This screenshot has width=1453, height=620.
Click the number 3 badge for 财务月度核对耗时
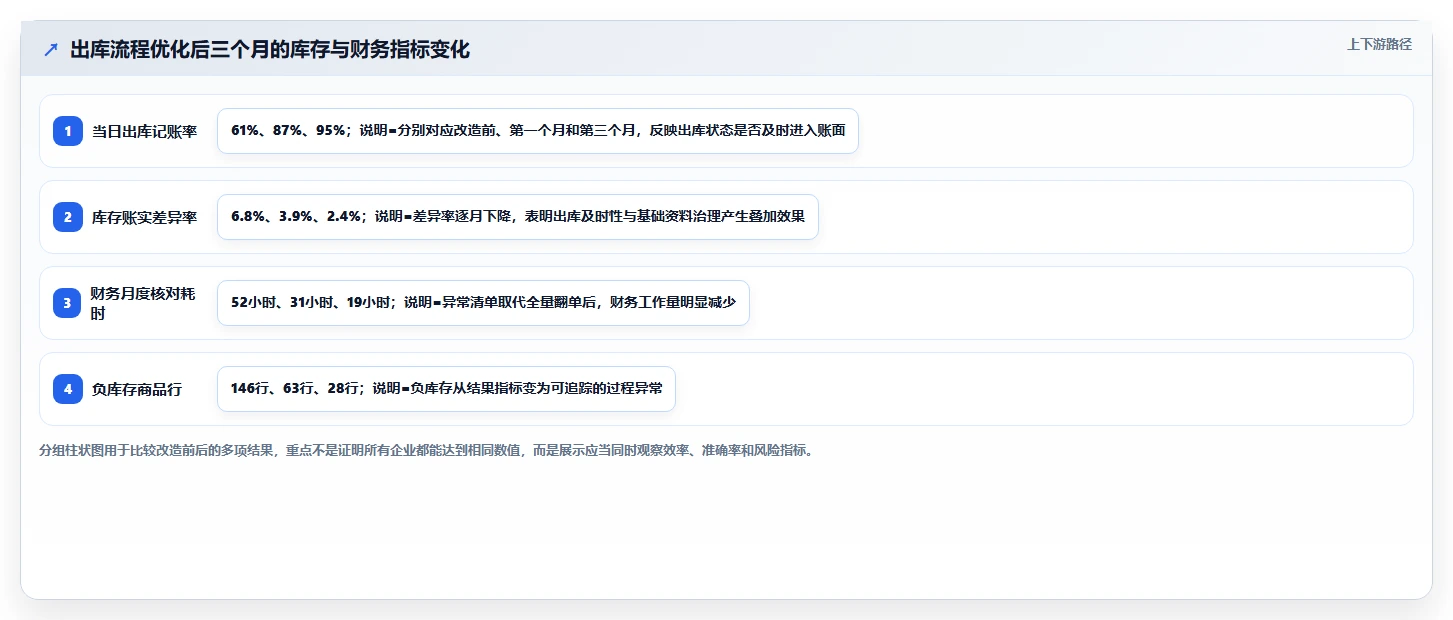[68, 303]
